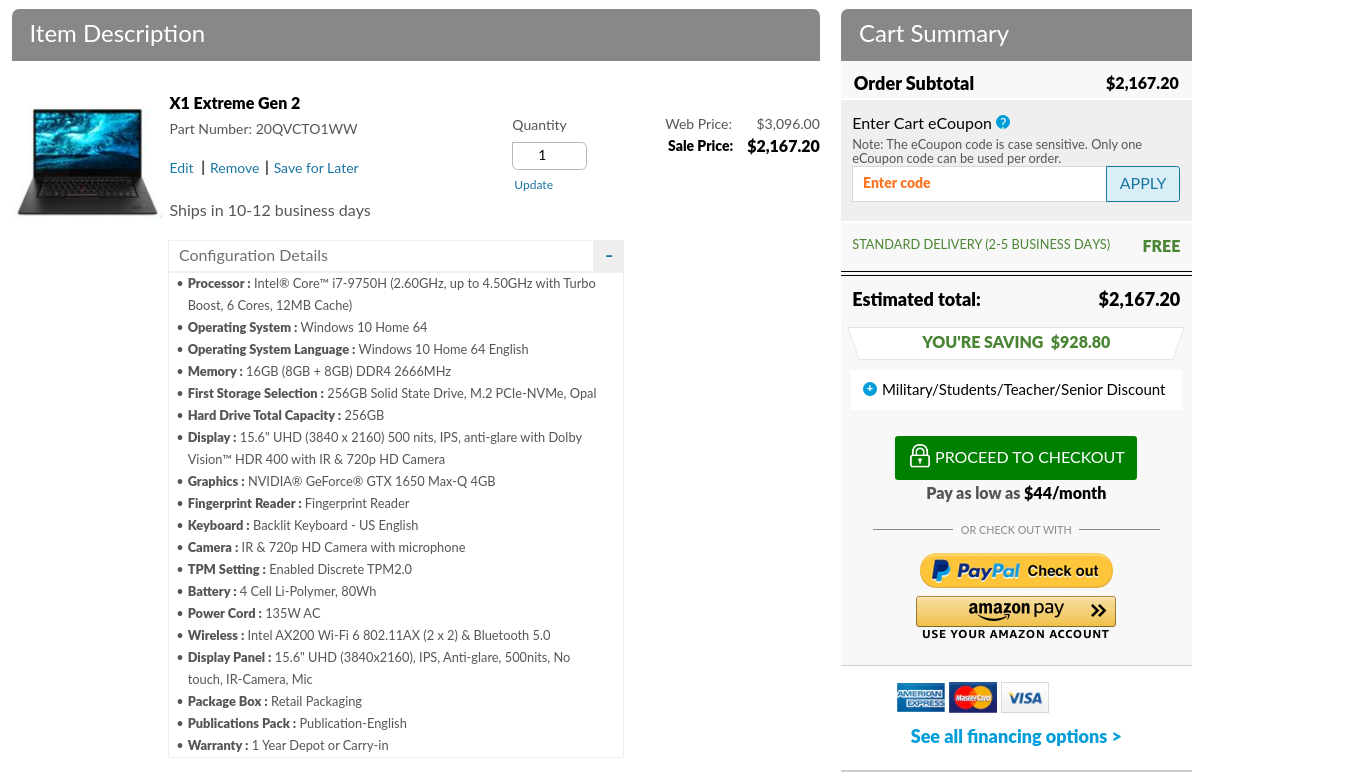Click the lock icon on the Proceed to Checkout button
1362x781 pixels.
click(919, 457)
